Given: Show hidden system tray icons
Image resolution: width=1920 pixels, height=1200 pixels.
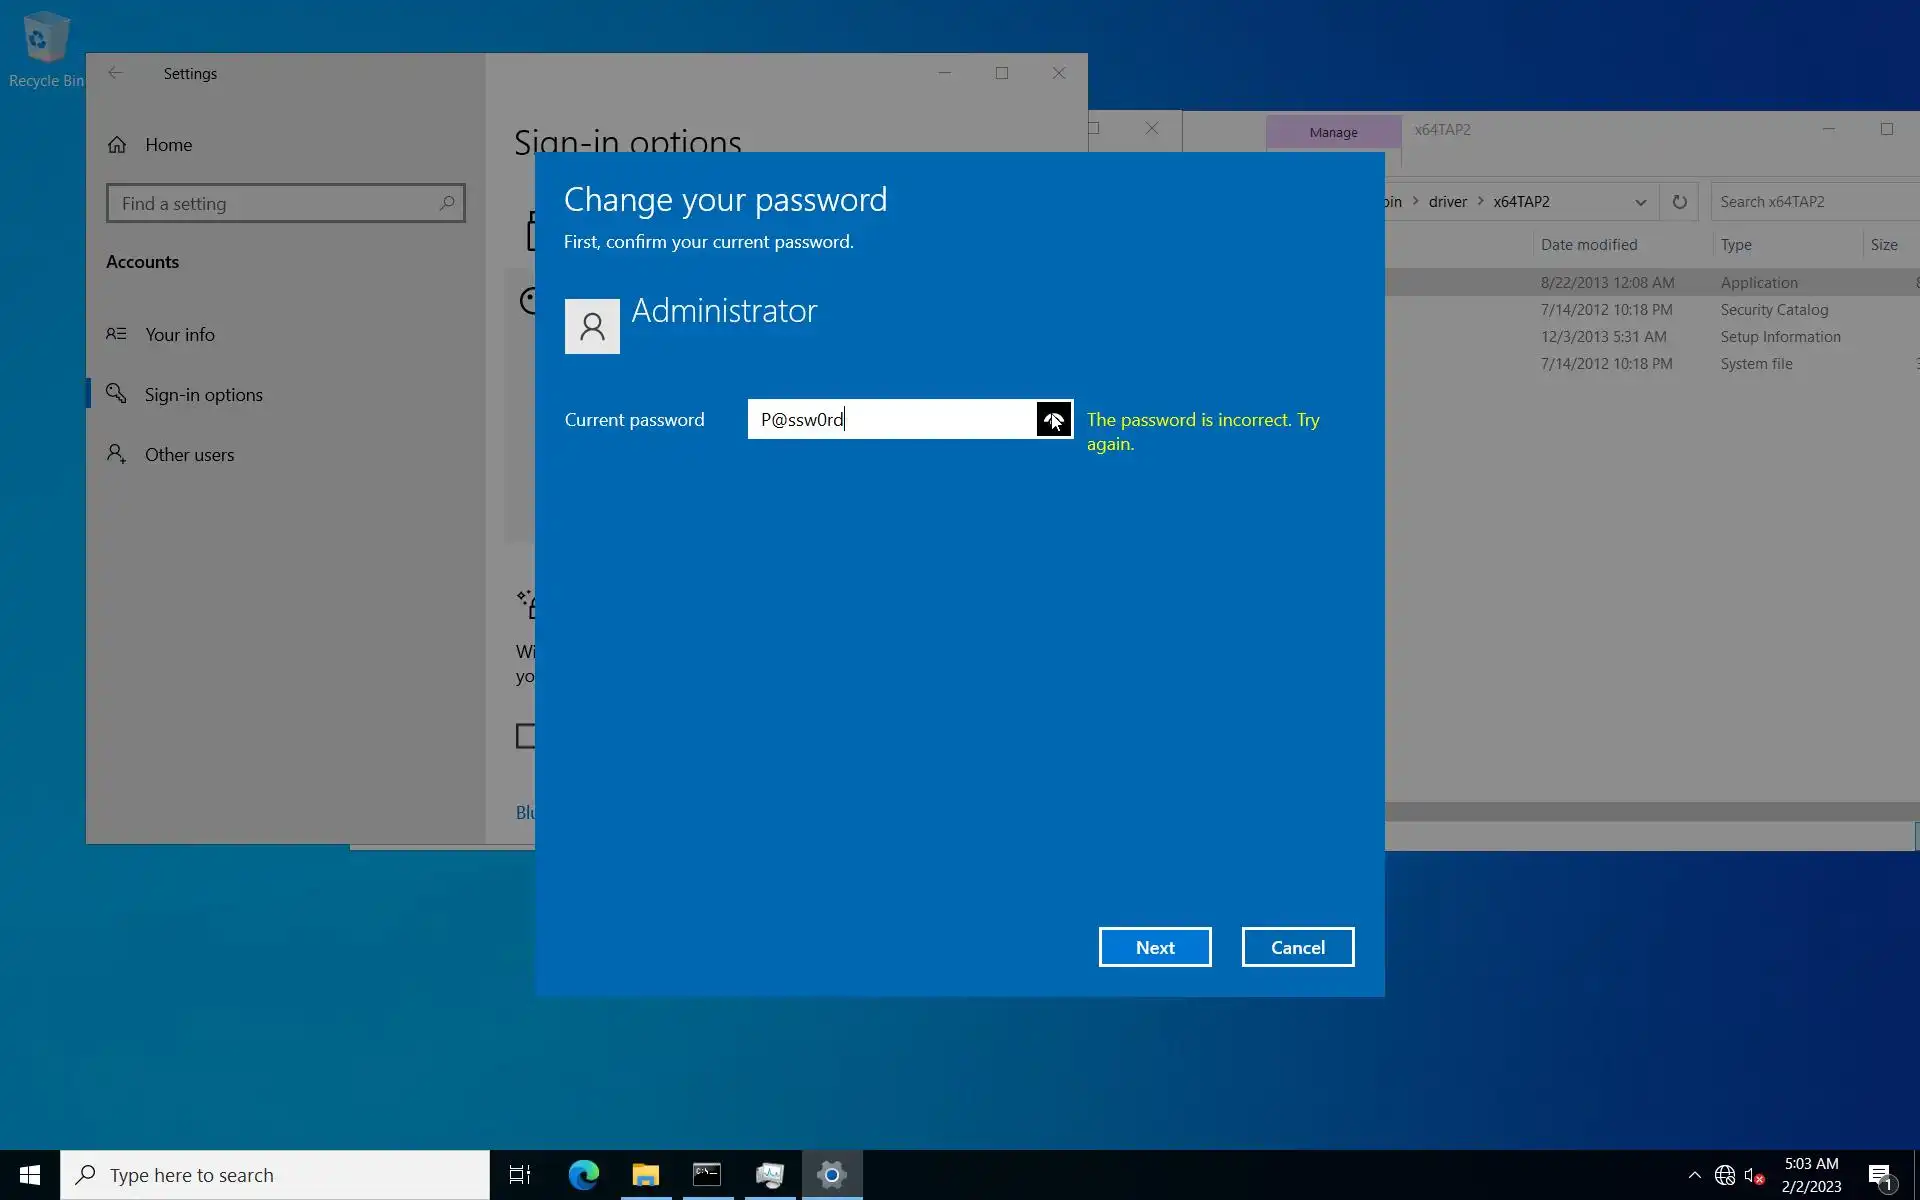Looking at the screenshot, I should (1694, 1175).
